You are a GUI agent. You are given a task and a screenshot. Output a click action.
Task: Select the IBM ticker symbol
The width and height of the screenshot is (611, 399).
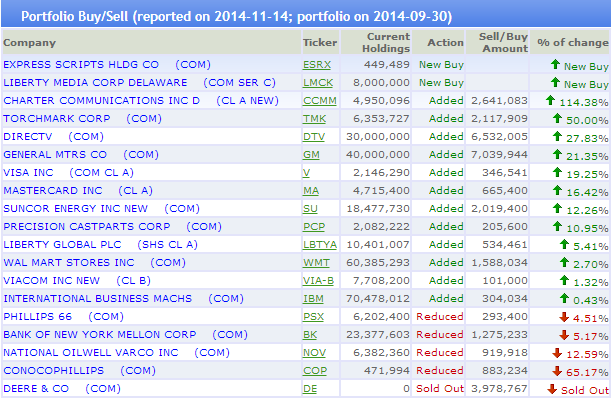pos(313,299)
